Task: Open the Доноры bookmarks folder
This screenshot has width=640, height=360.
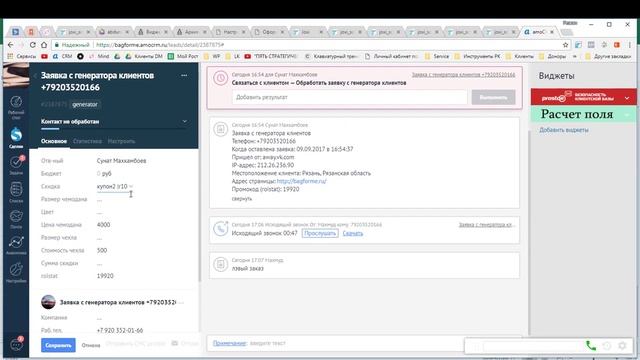Action: pyautogui.click(x=553, y=56)
